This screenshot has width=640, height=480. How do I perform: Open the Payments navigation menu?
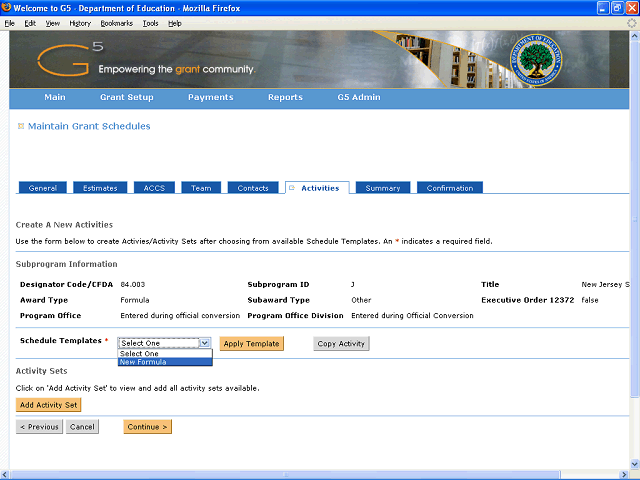tap(211, 97)
